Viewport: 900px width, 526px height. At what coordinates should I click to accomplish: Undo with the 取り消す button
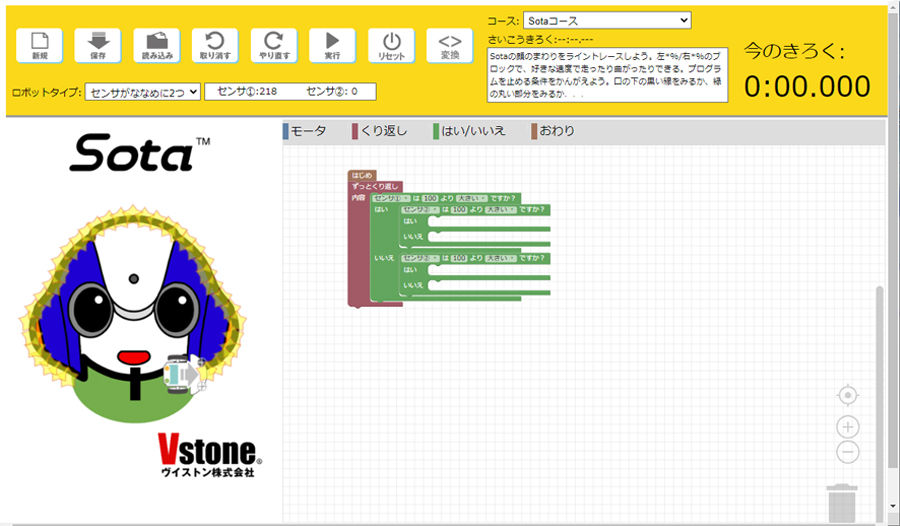click(x=215, y=45)
